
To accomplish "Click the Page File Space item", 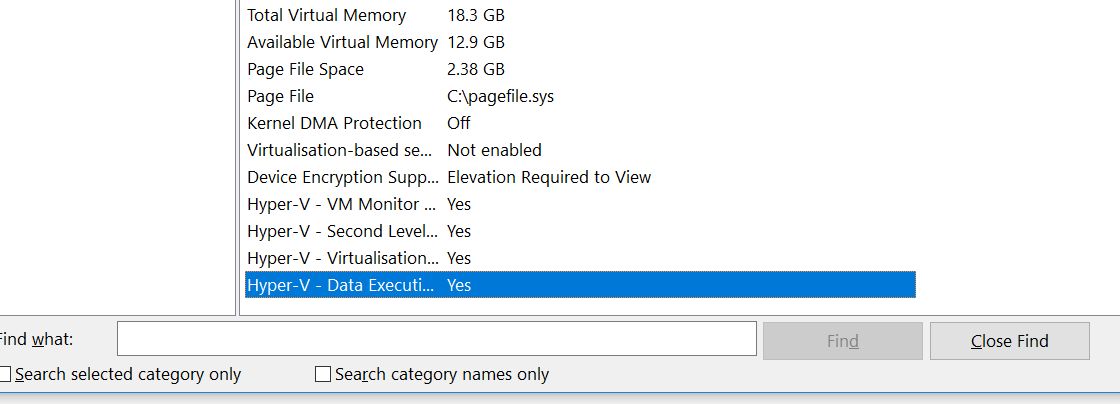I will (x=305, y=70).
